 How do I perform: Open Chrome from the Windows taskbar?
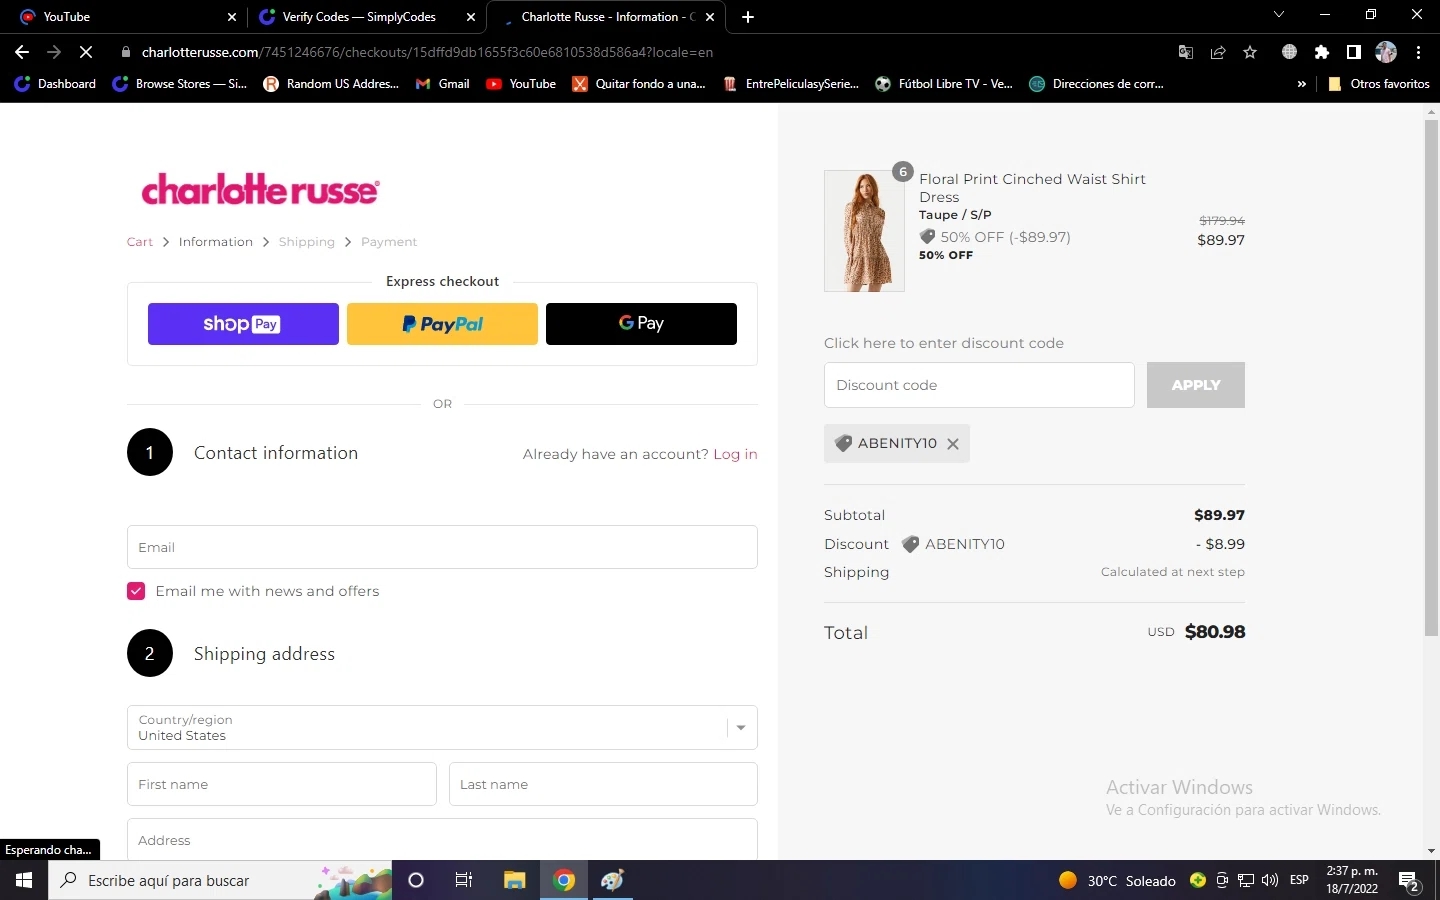(x=564, y=880)
